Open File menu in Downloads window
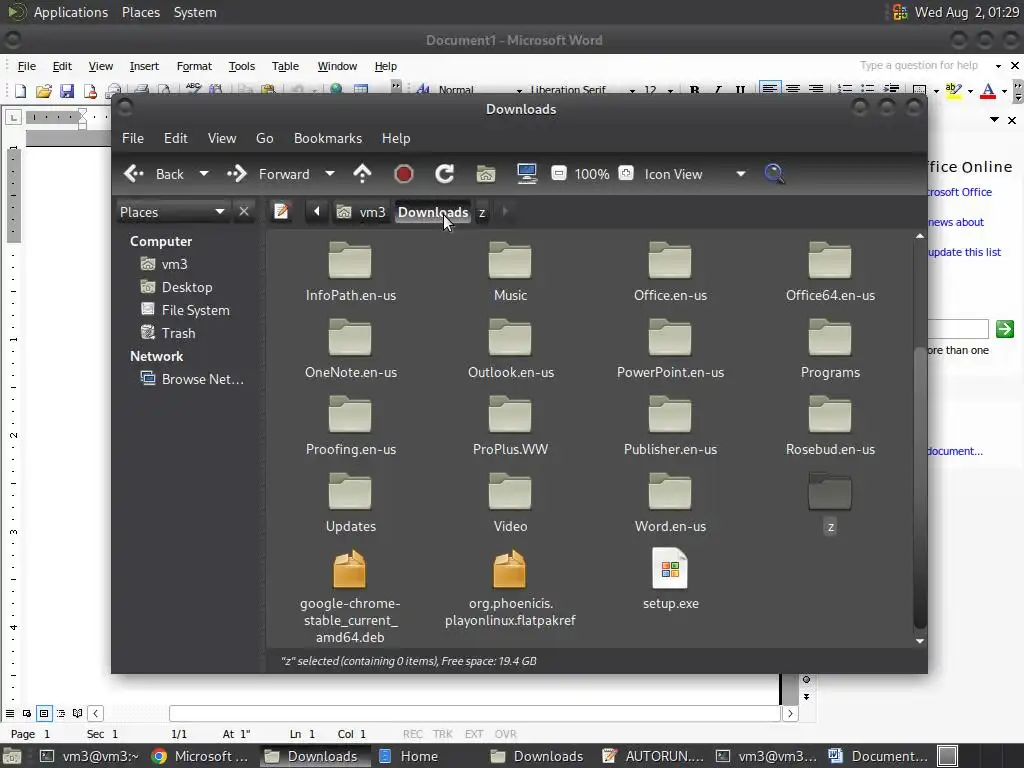The width and height of the screenshot is (1024, 768). [x=133, y=138]
